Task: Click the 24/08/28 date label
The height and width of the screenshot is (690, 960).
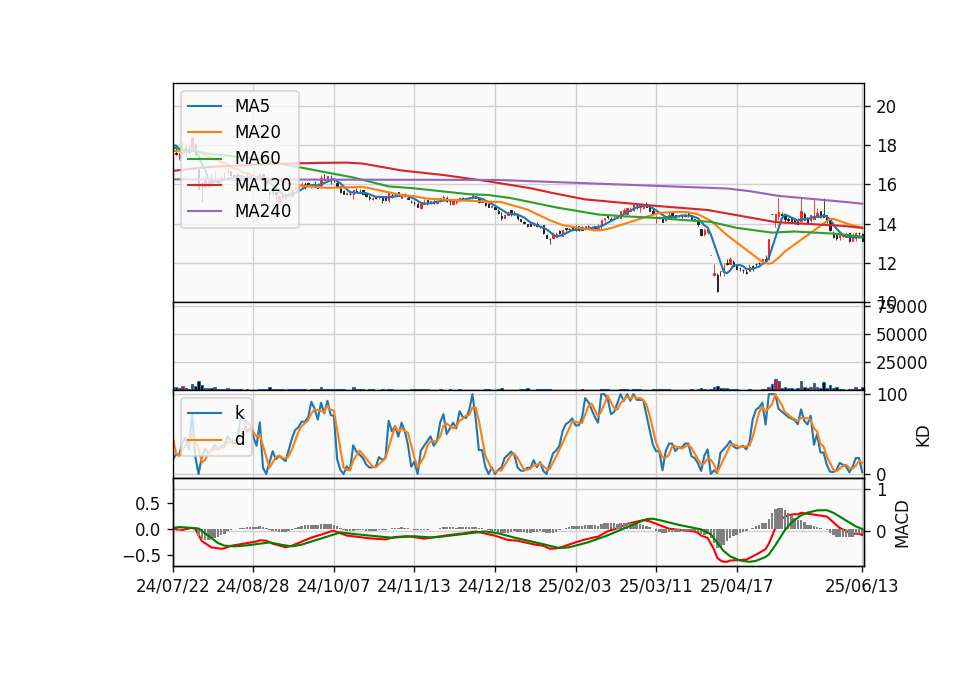Action: (253, 586)
